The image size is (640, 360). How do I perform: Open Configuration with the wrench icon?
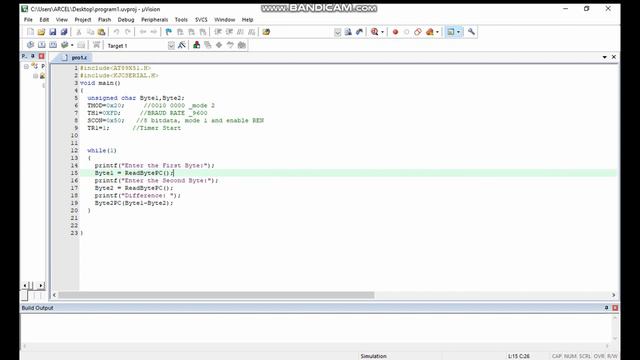(471, 32)
